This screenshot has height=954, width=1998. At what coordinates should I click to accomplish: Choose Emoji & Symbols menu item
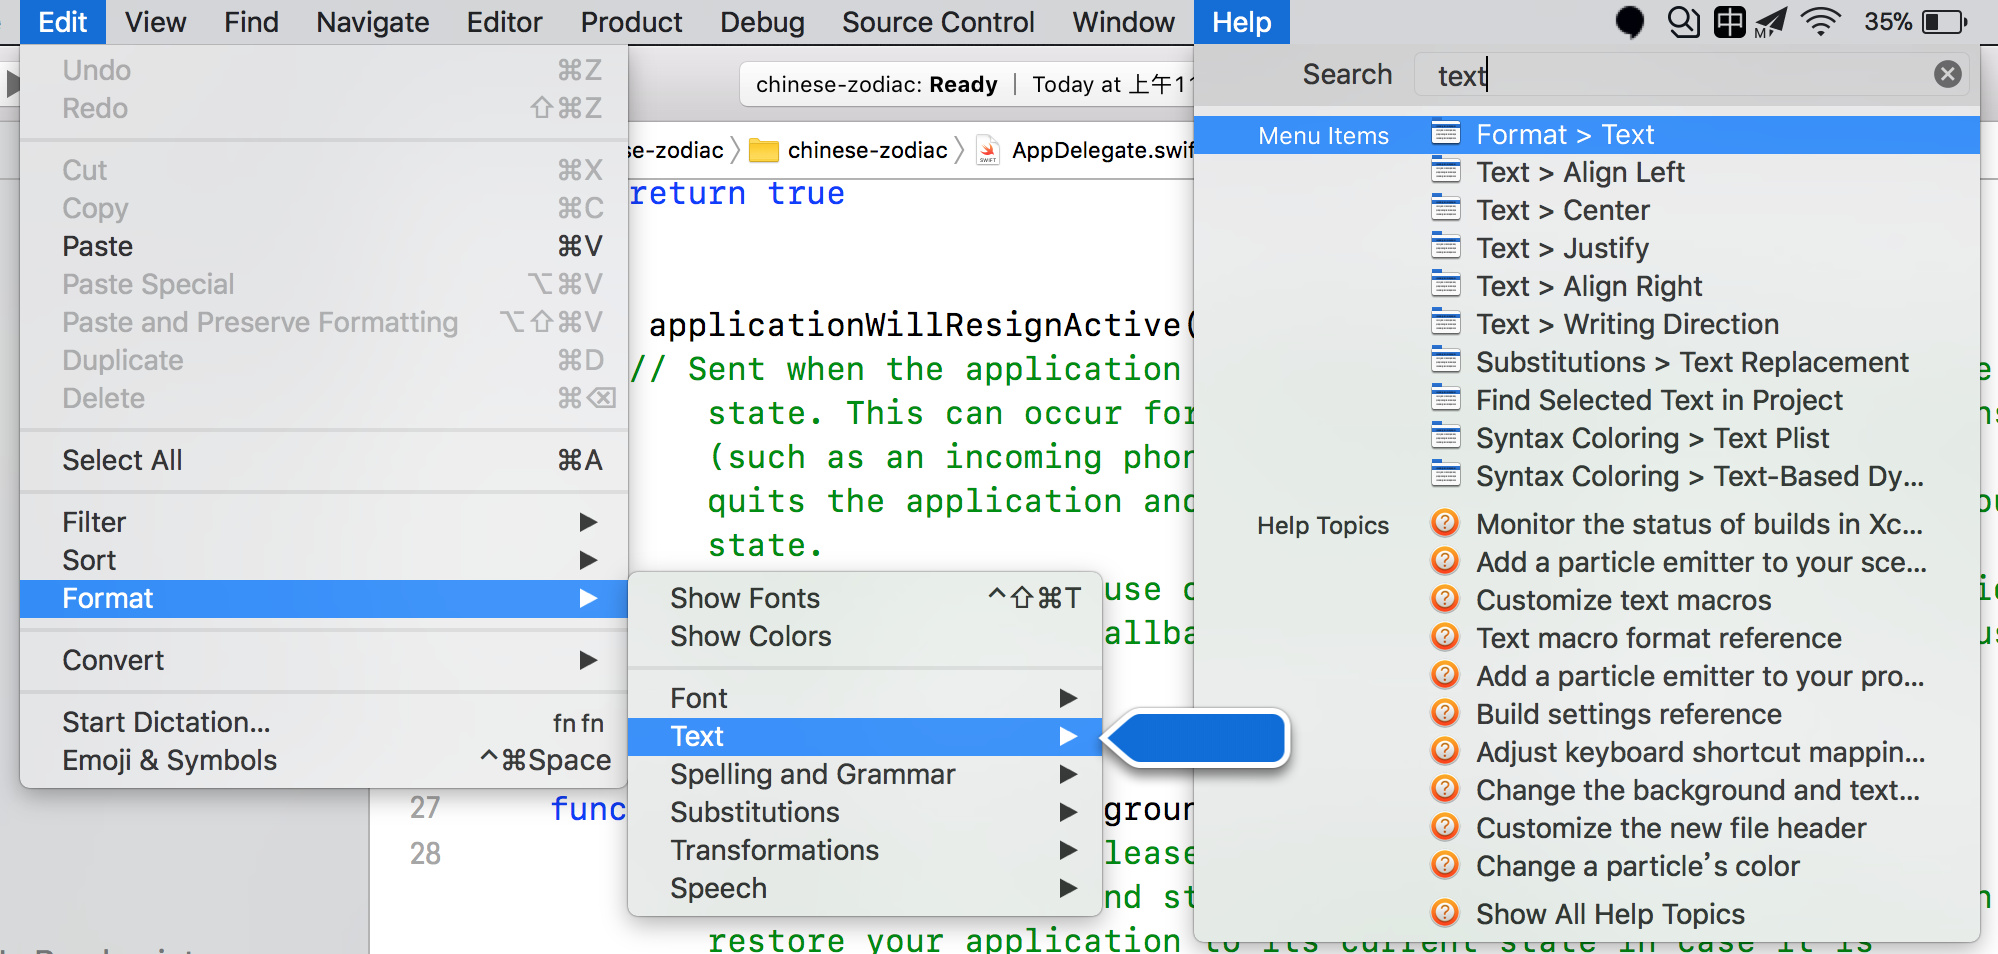point(324,760)
